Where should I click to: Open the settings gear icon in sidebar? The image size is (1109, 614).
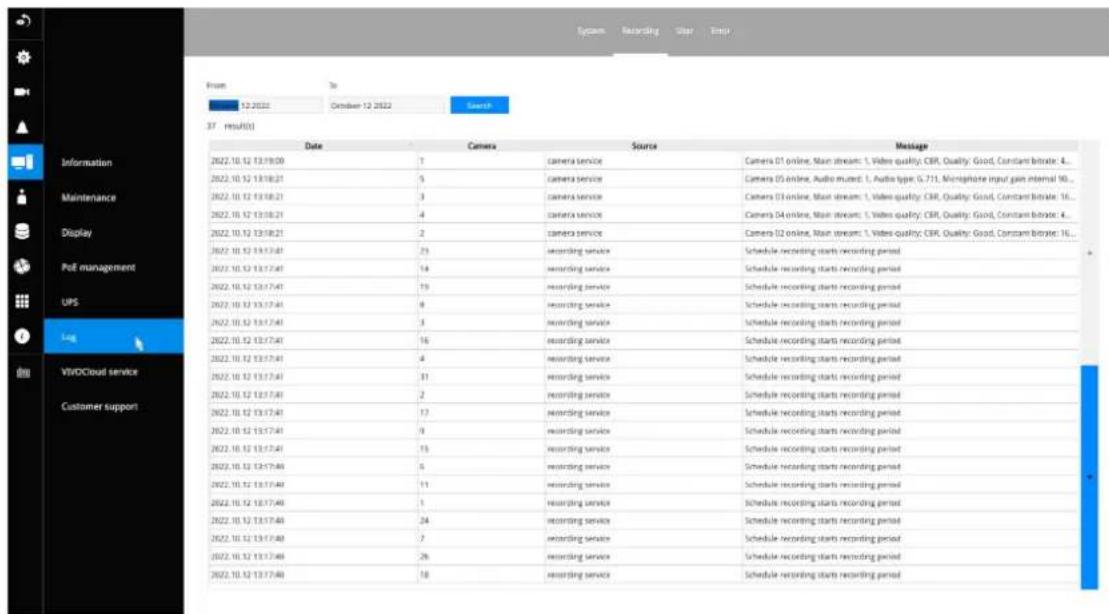23,57
